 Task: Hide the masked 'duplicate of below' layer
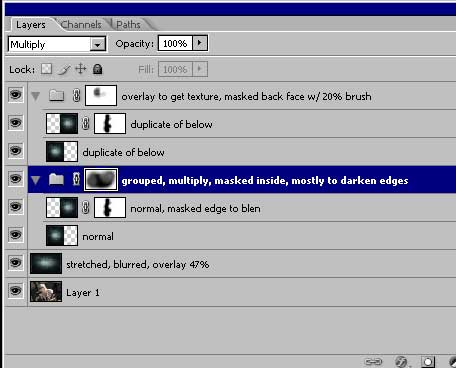(15, 123)
